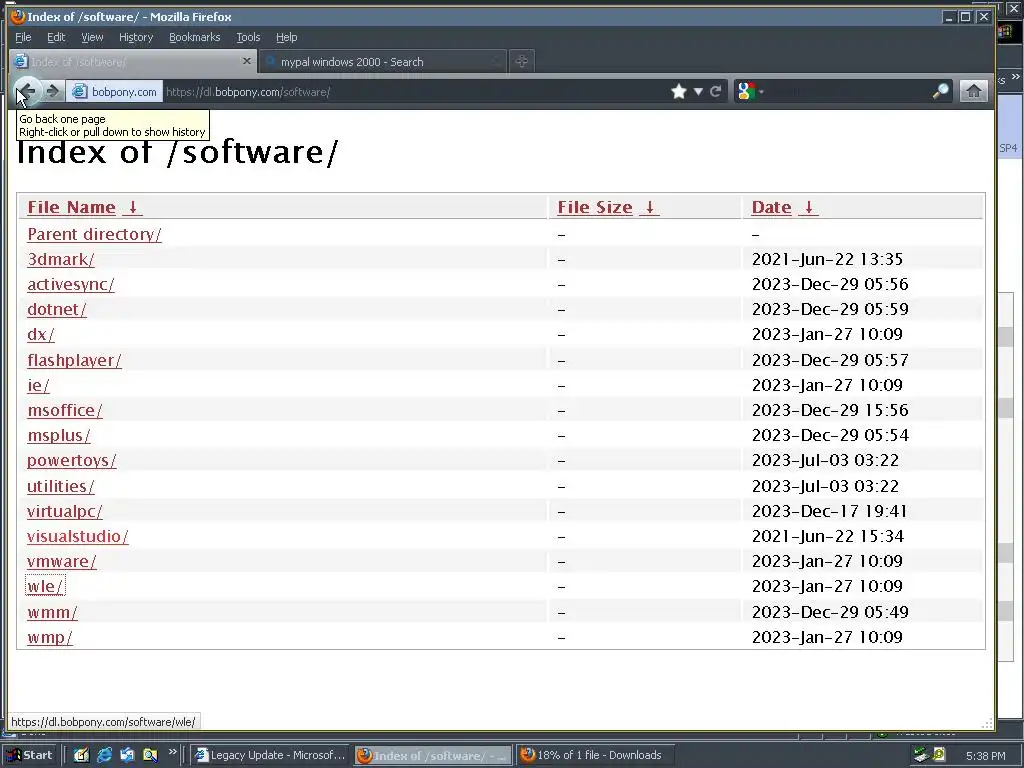The image size is (1024, 768).
Task: Switch to Legacy Update taskbar window
Action: tap(270, 755)
